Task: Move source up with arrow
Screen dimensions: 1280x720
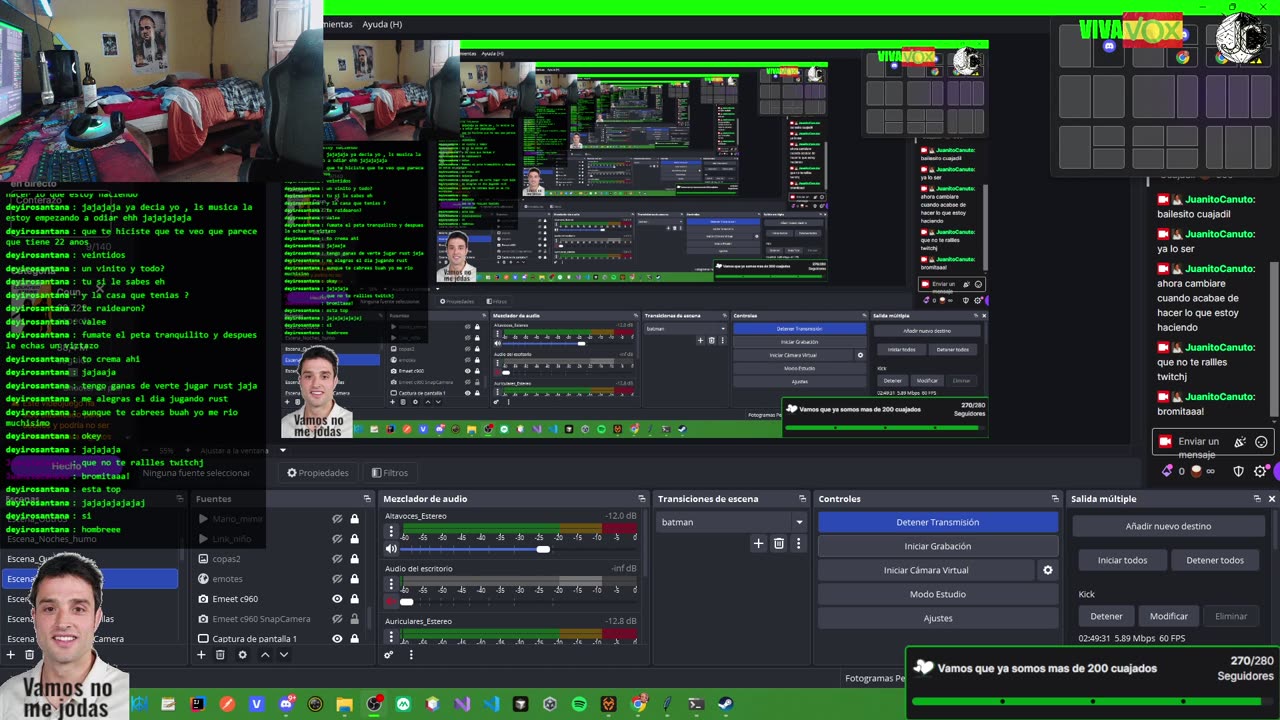Action: click(x=265, y=655)
